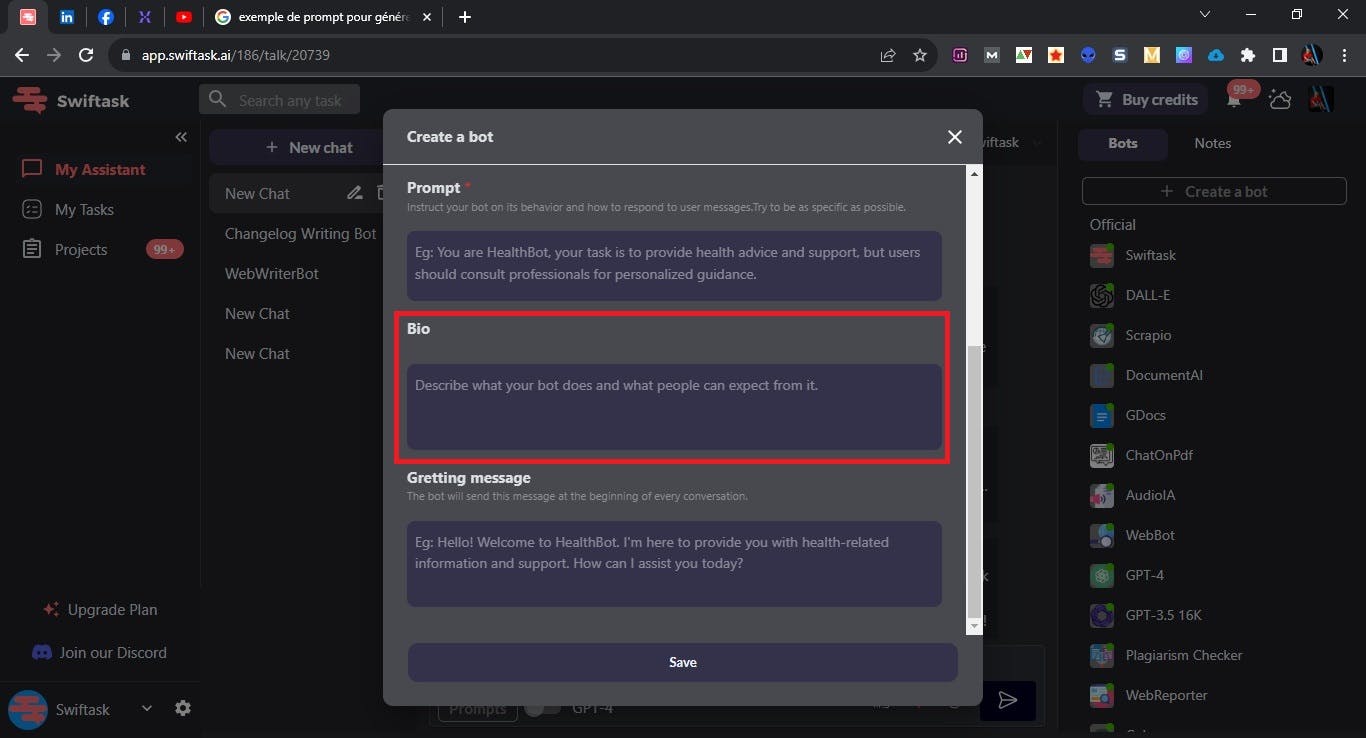Click Join our Discord link
Image resolution: width=1366 pixels, height=738 pixels.
click(x=99, y=653)
